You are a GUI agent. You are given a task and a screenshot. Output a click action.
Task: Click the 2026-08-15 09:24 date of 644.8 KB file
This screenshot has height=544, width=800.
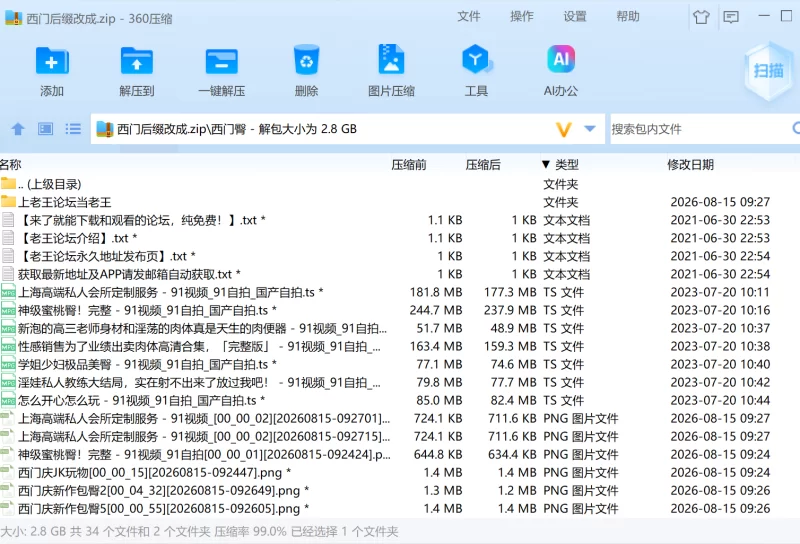click(x=720, y=454)
